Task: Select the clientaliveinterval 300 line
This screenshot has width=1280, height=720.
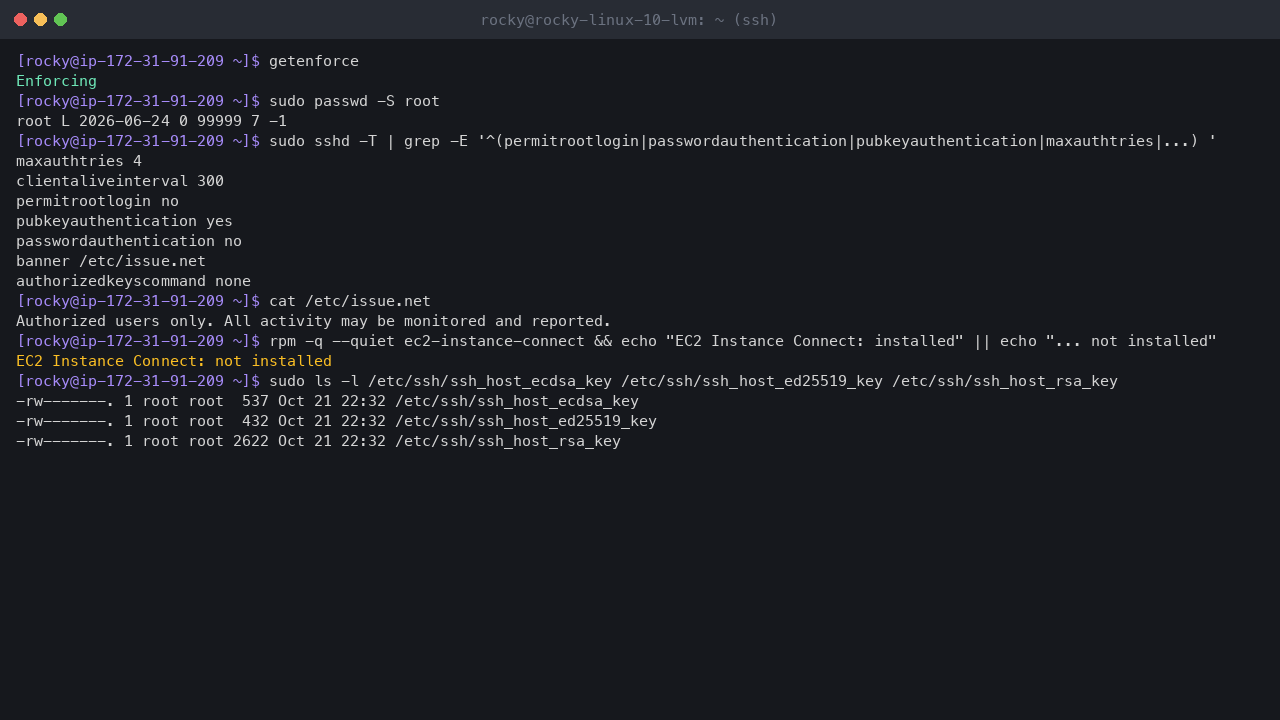Action: point(120,181)
